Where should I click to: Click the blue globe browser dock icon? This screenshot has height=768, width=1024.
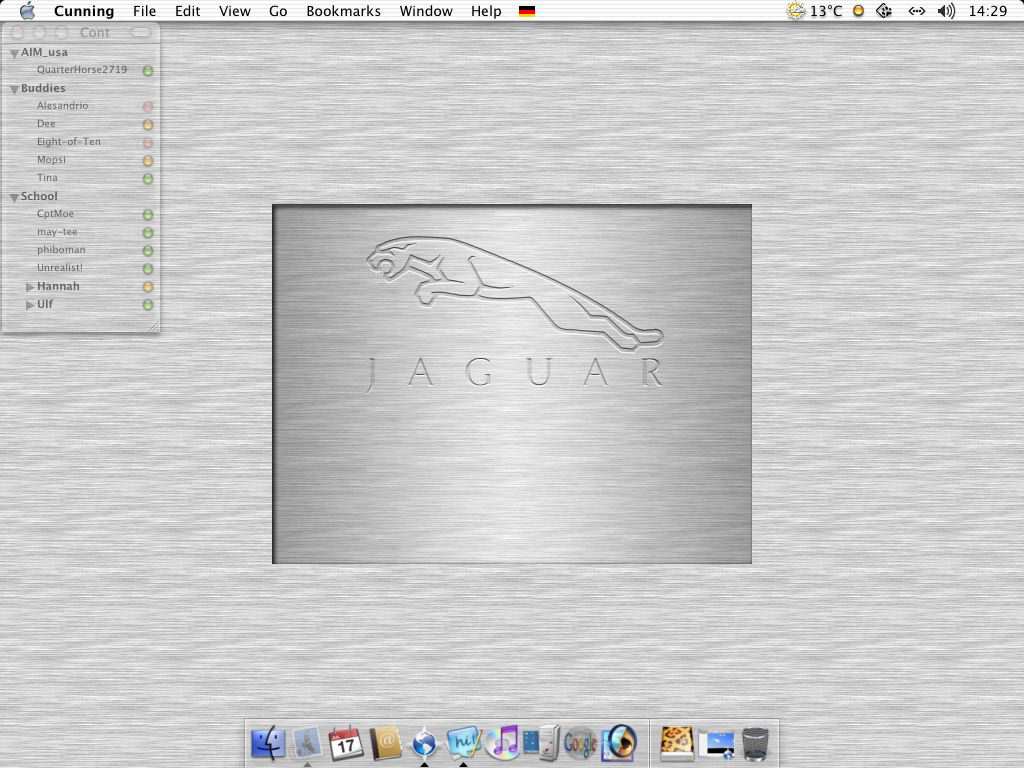424,743
